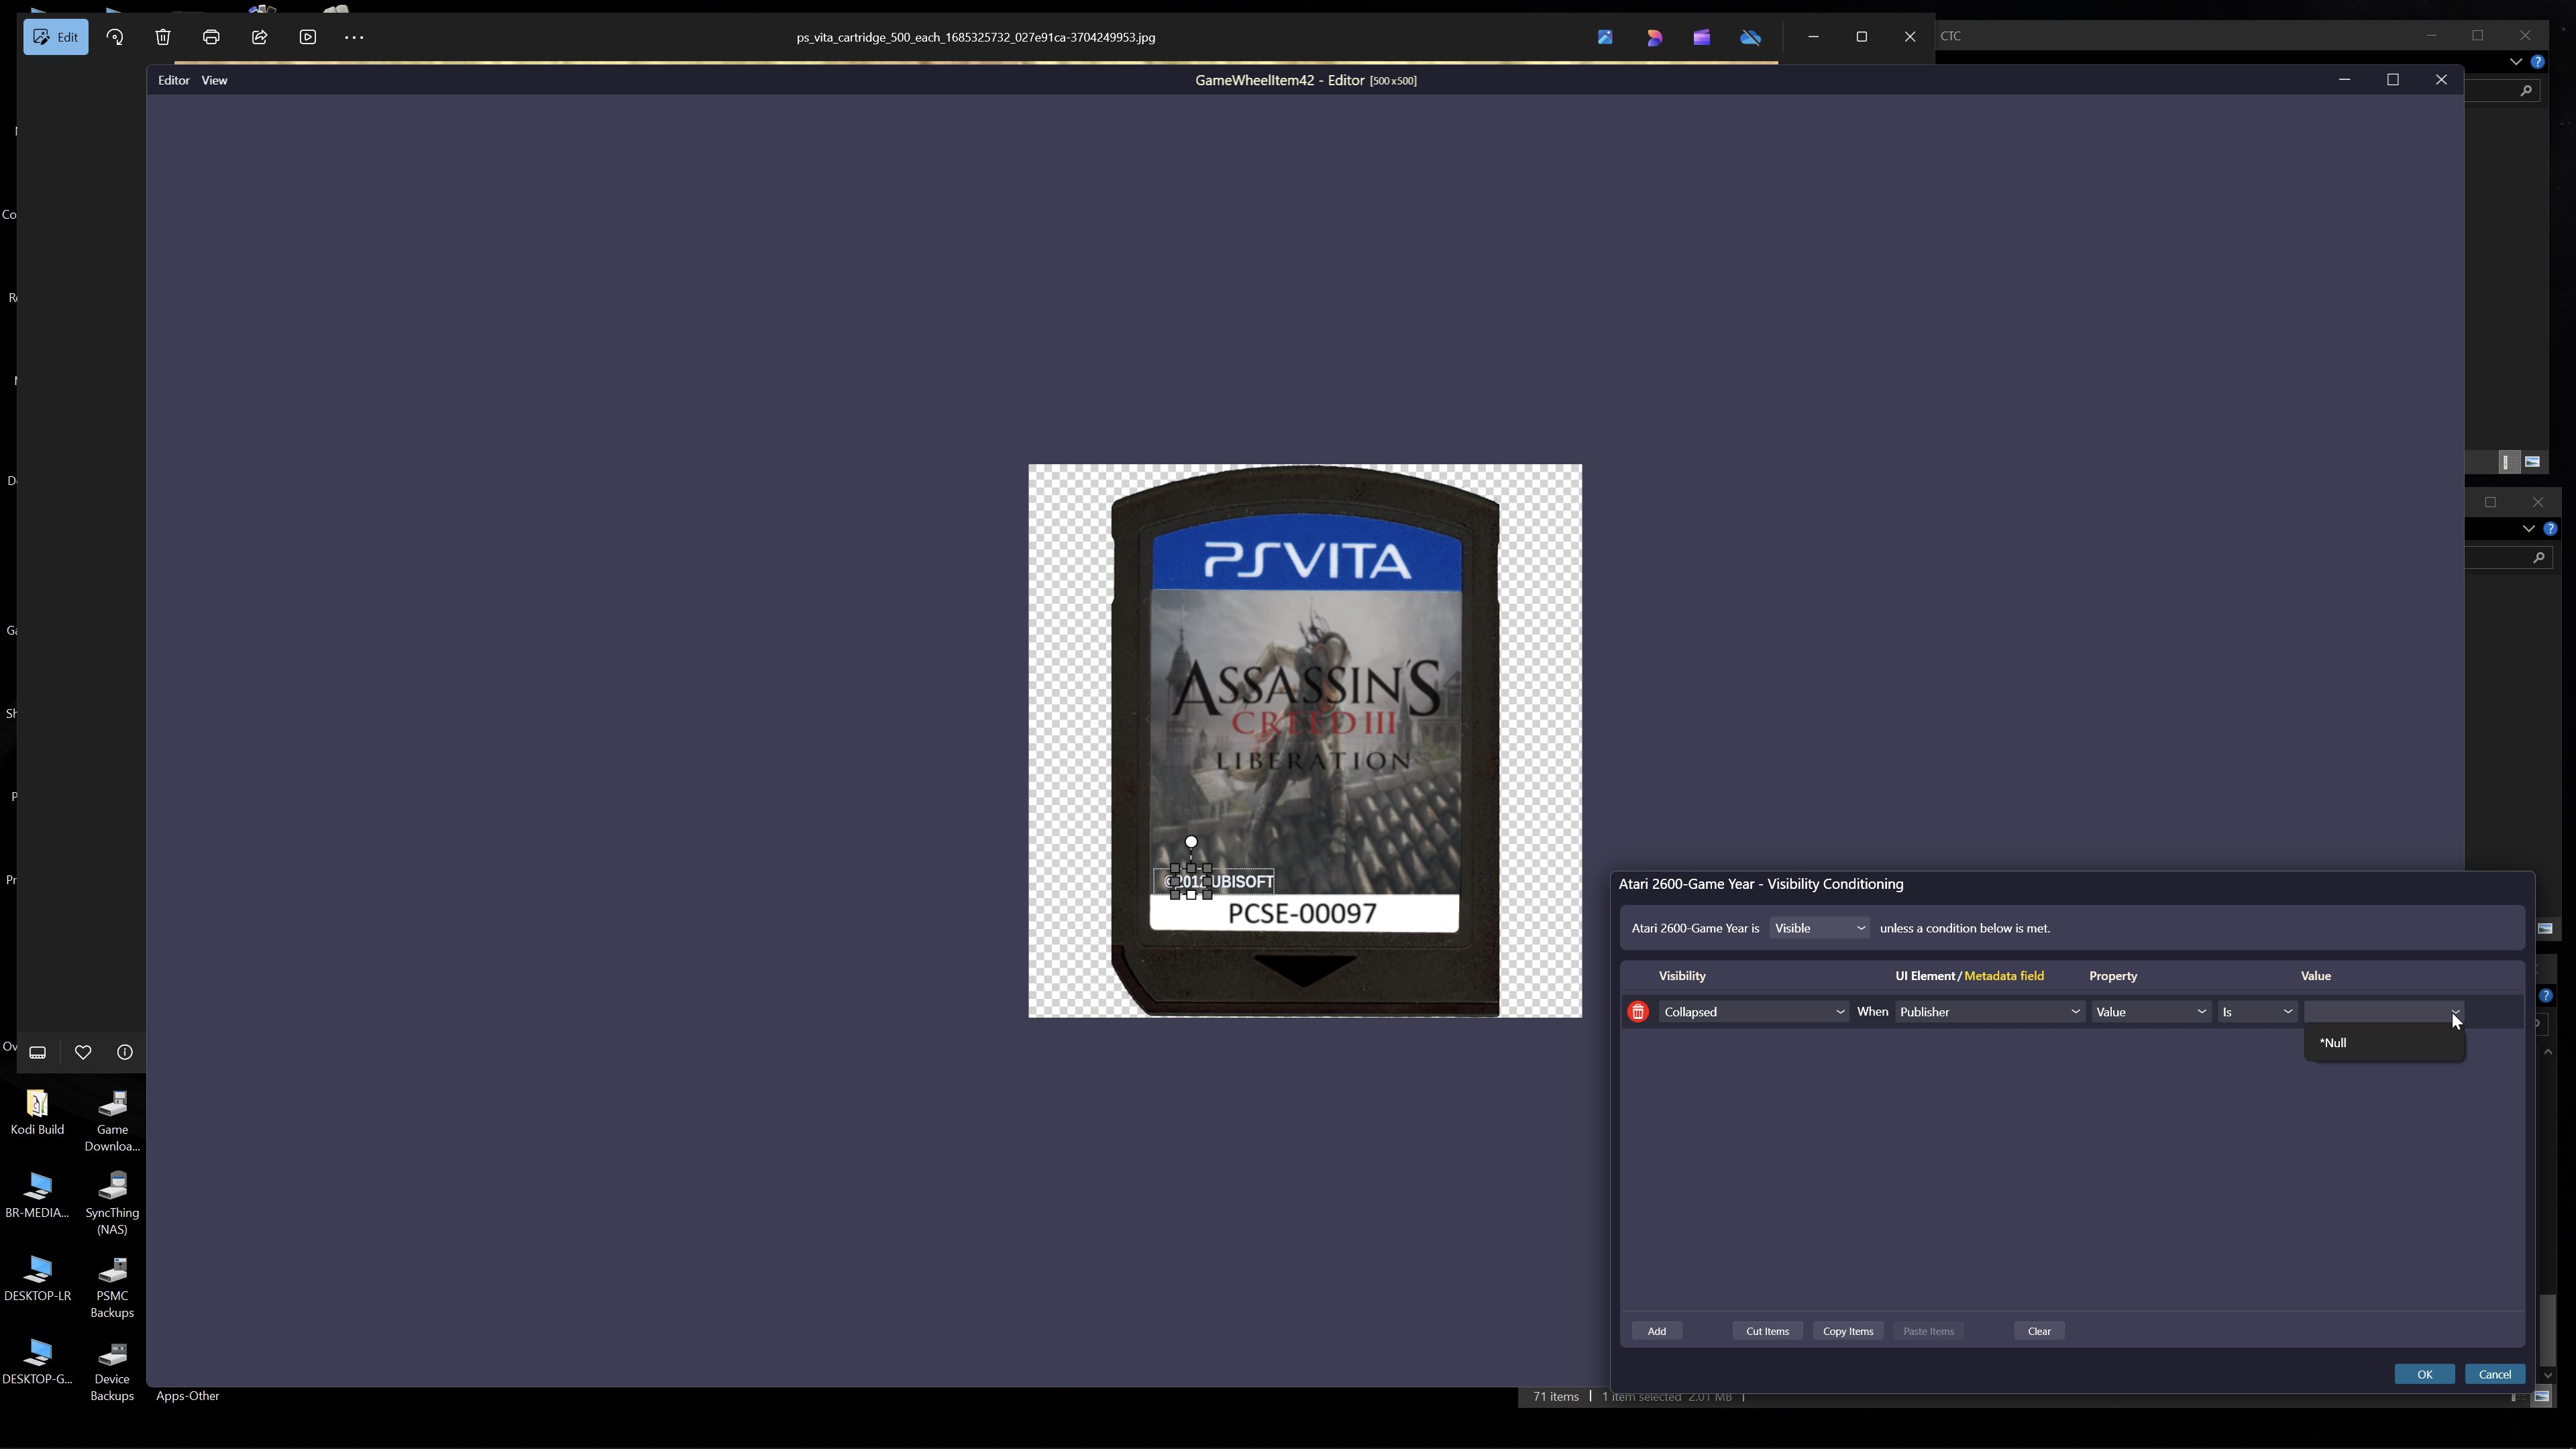
Task: Click the Add button
Action: coord(1657,1331)
